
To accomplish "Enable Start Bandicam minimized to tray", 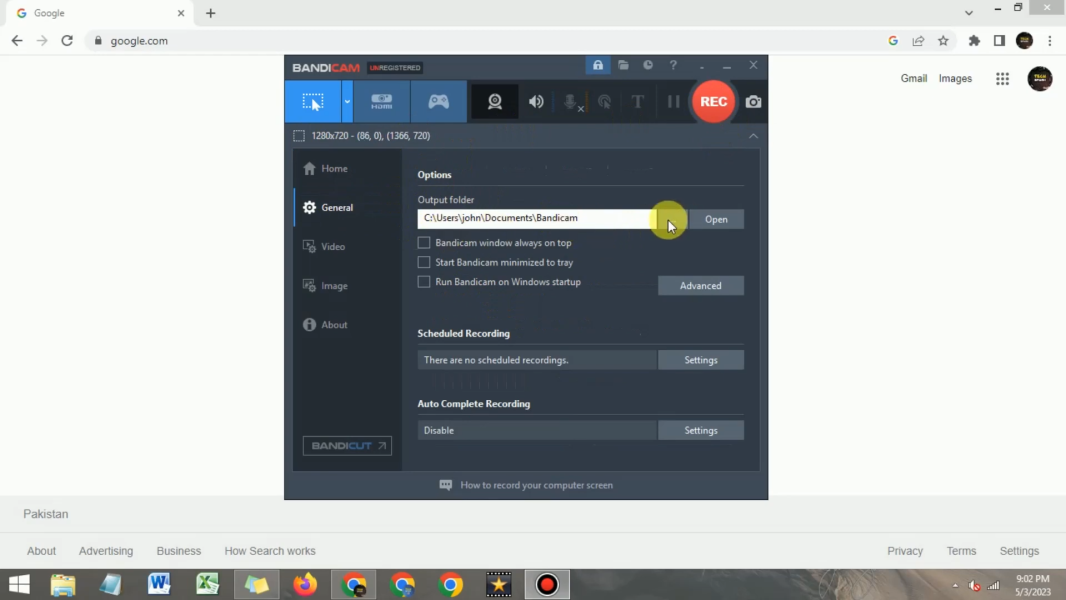I will [424, 262].
